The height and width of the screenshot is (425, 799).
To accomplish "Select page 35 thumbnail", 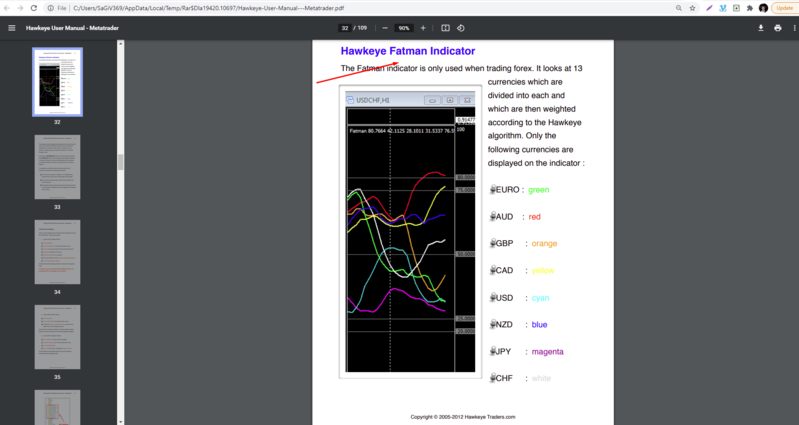I will (x=57, y=337).
